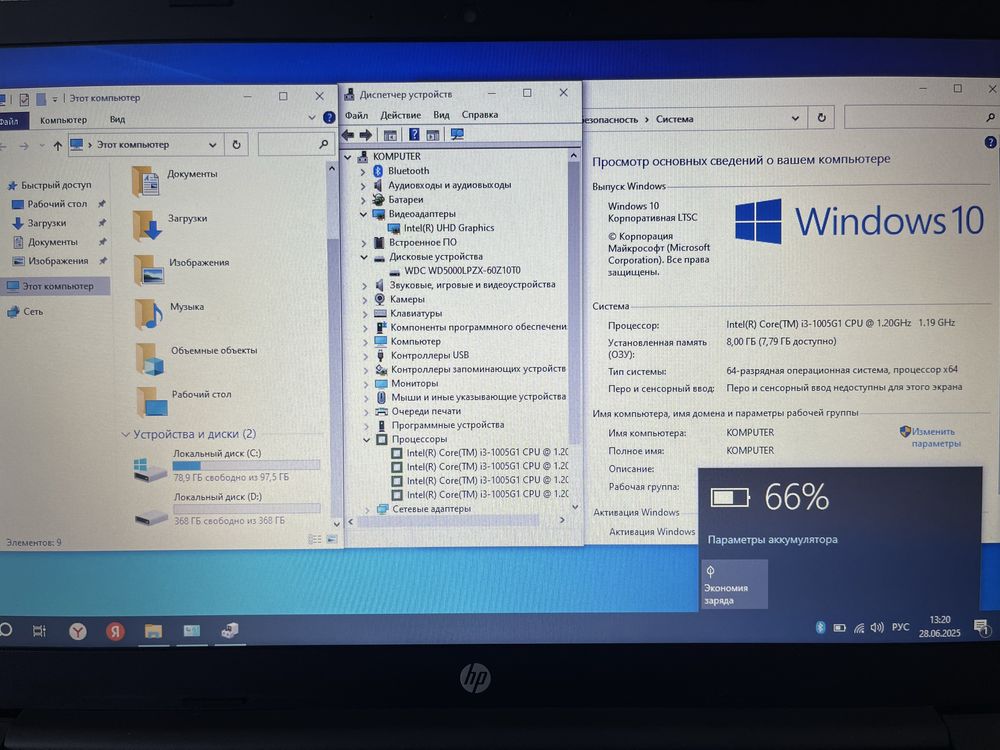
Task: Select WDC WD5000LPZX disk drive entry
Action: tap(462, 270)
